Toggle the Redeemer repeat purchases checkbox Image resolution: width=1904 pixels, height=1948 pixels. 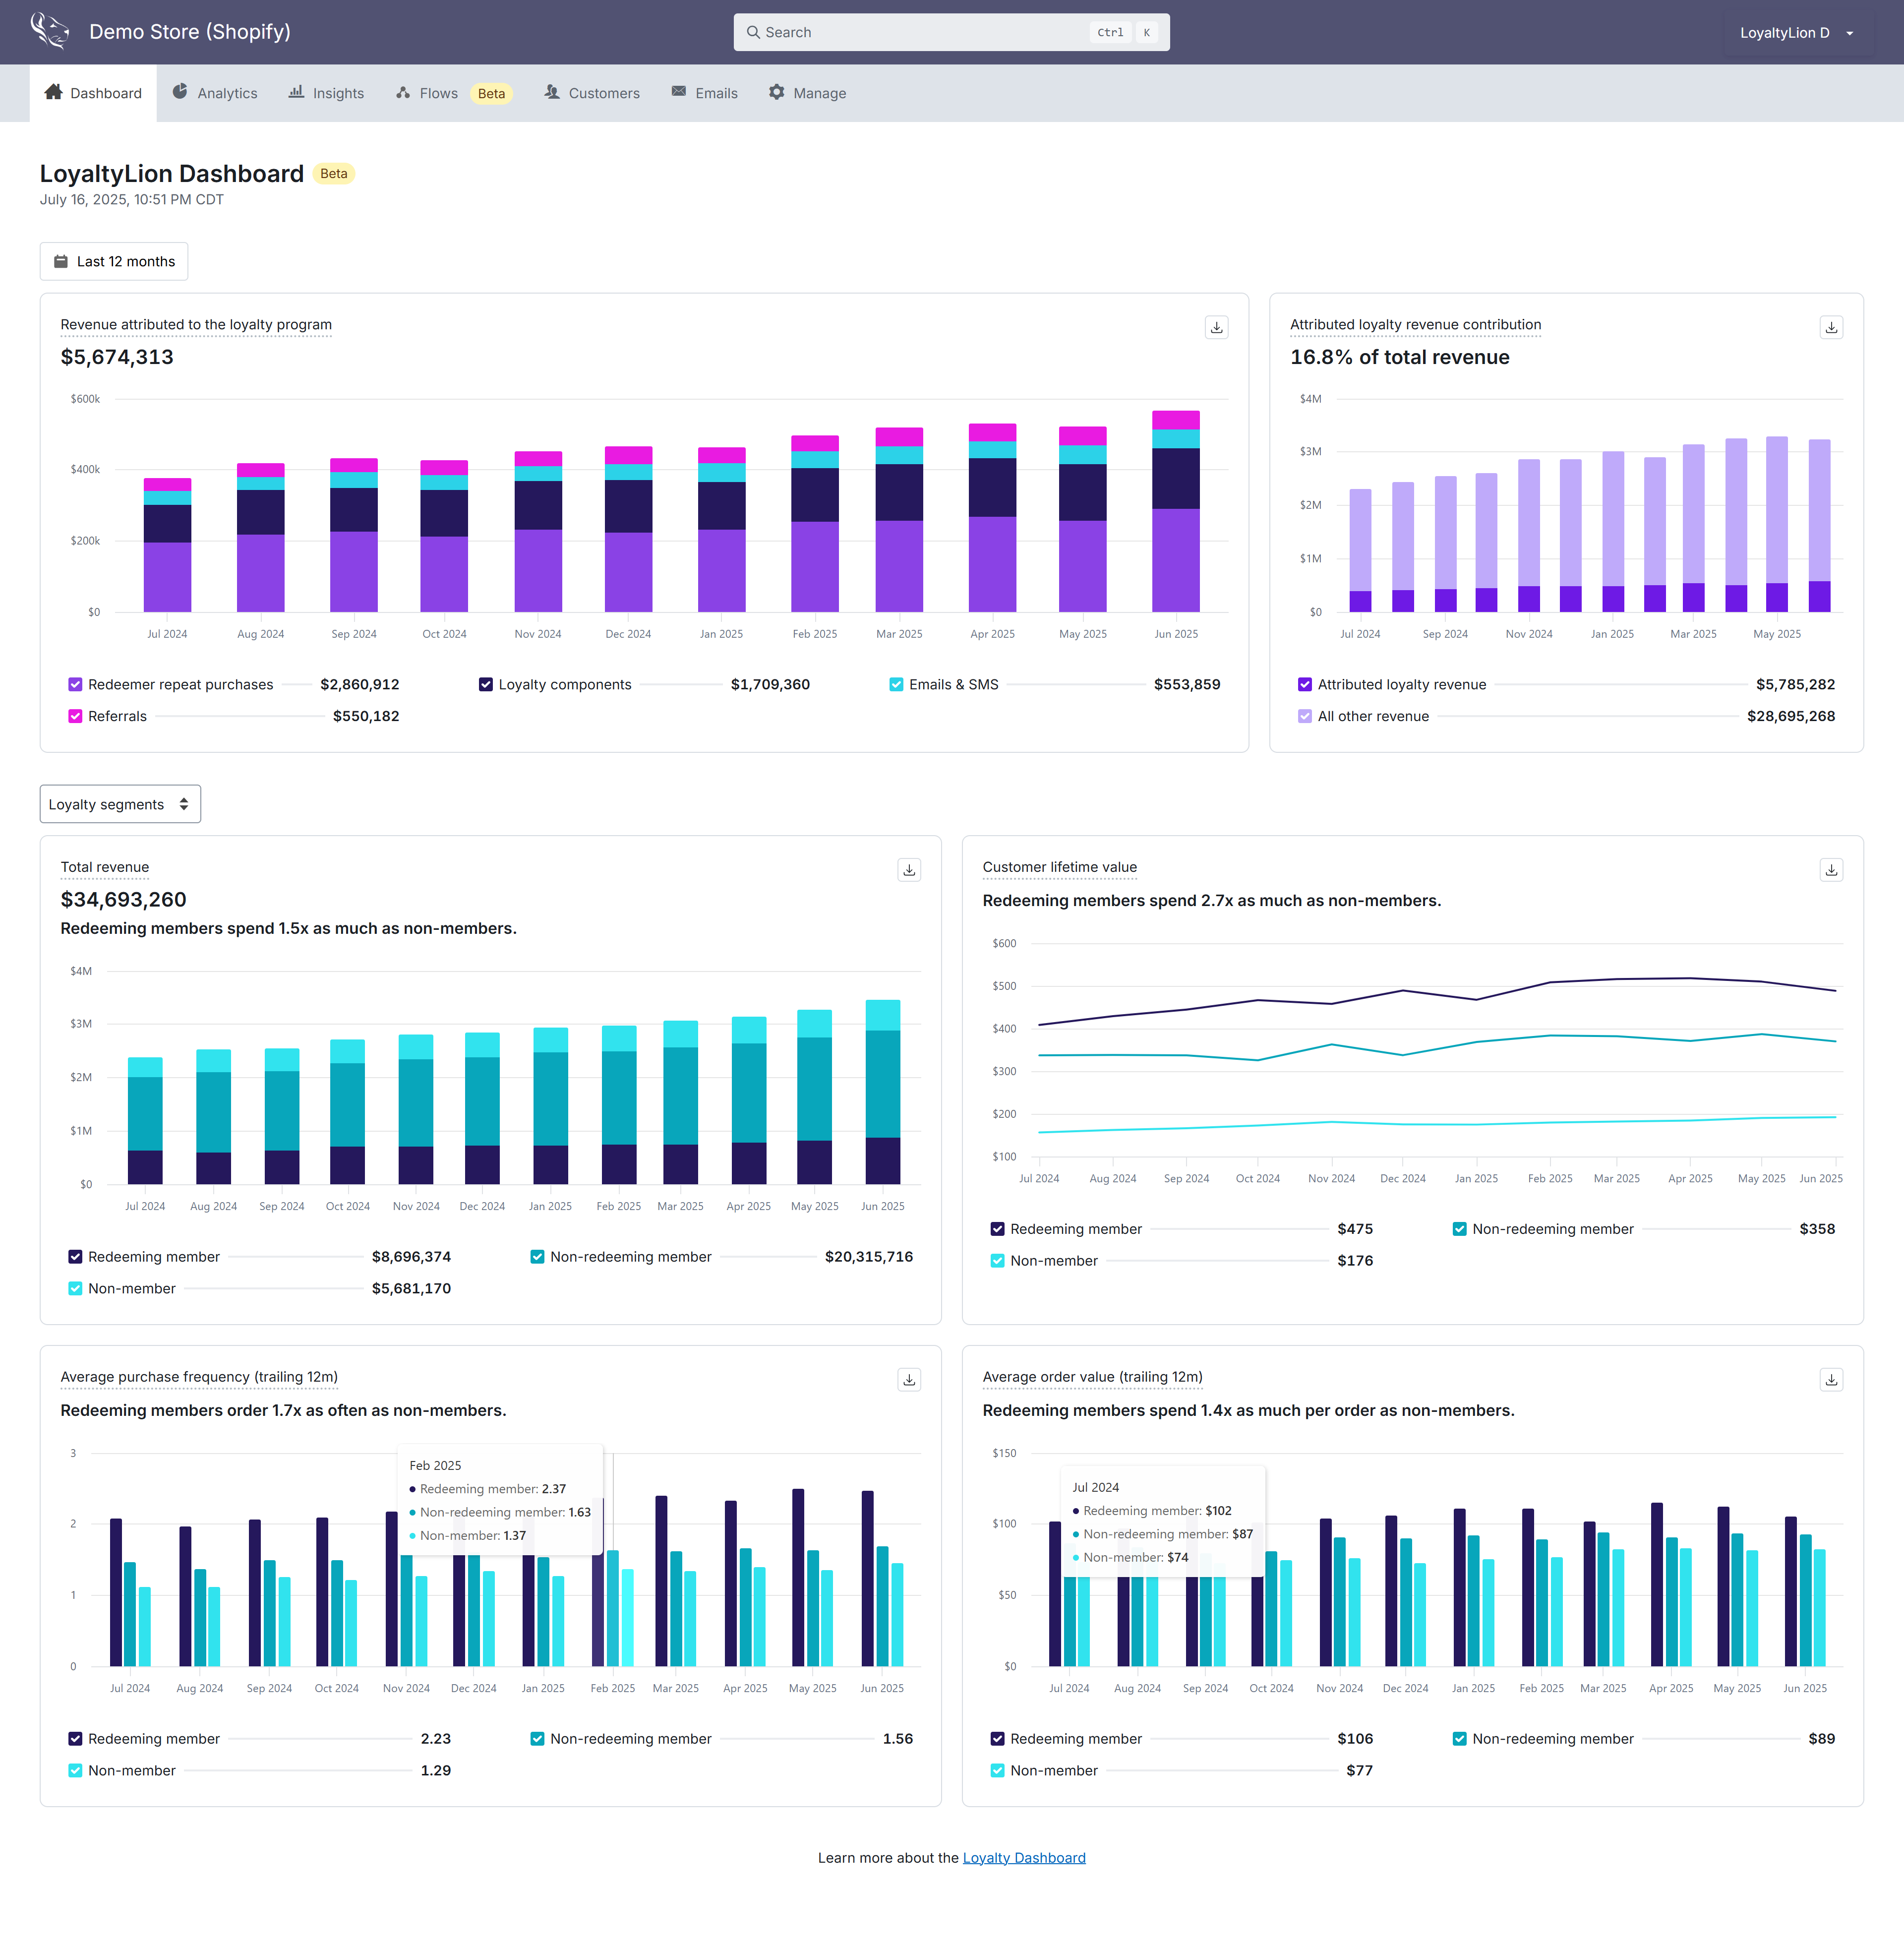pyautogui.click(x=75, y=685)
